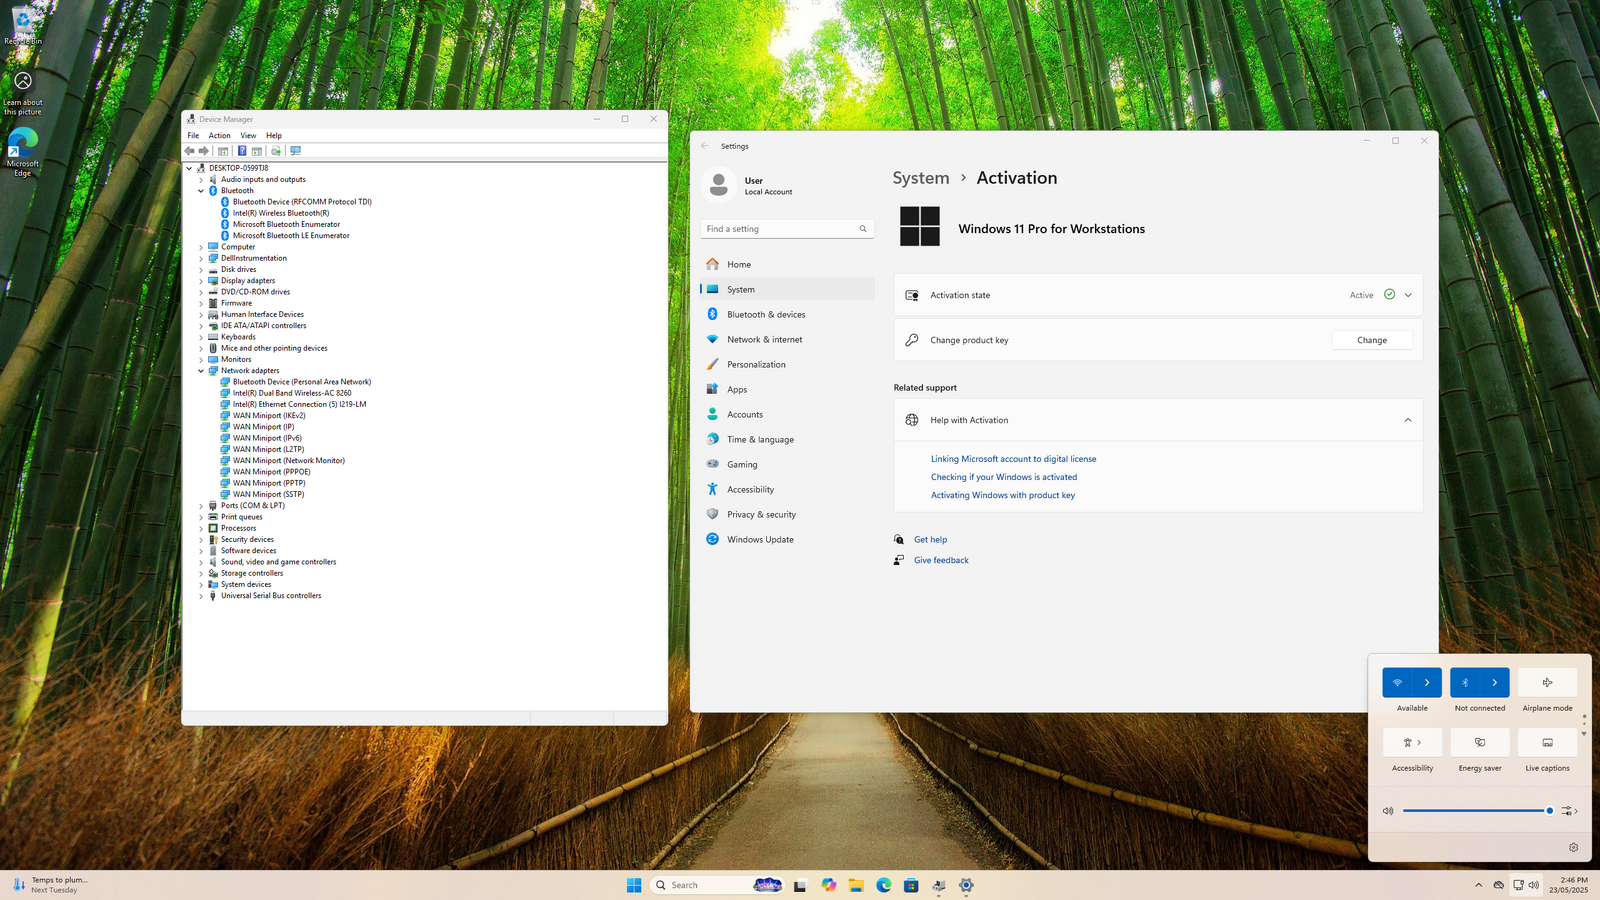Toggle Live captions in quick settings

tap(1547, 742)
